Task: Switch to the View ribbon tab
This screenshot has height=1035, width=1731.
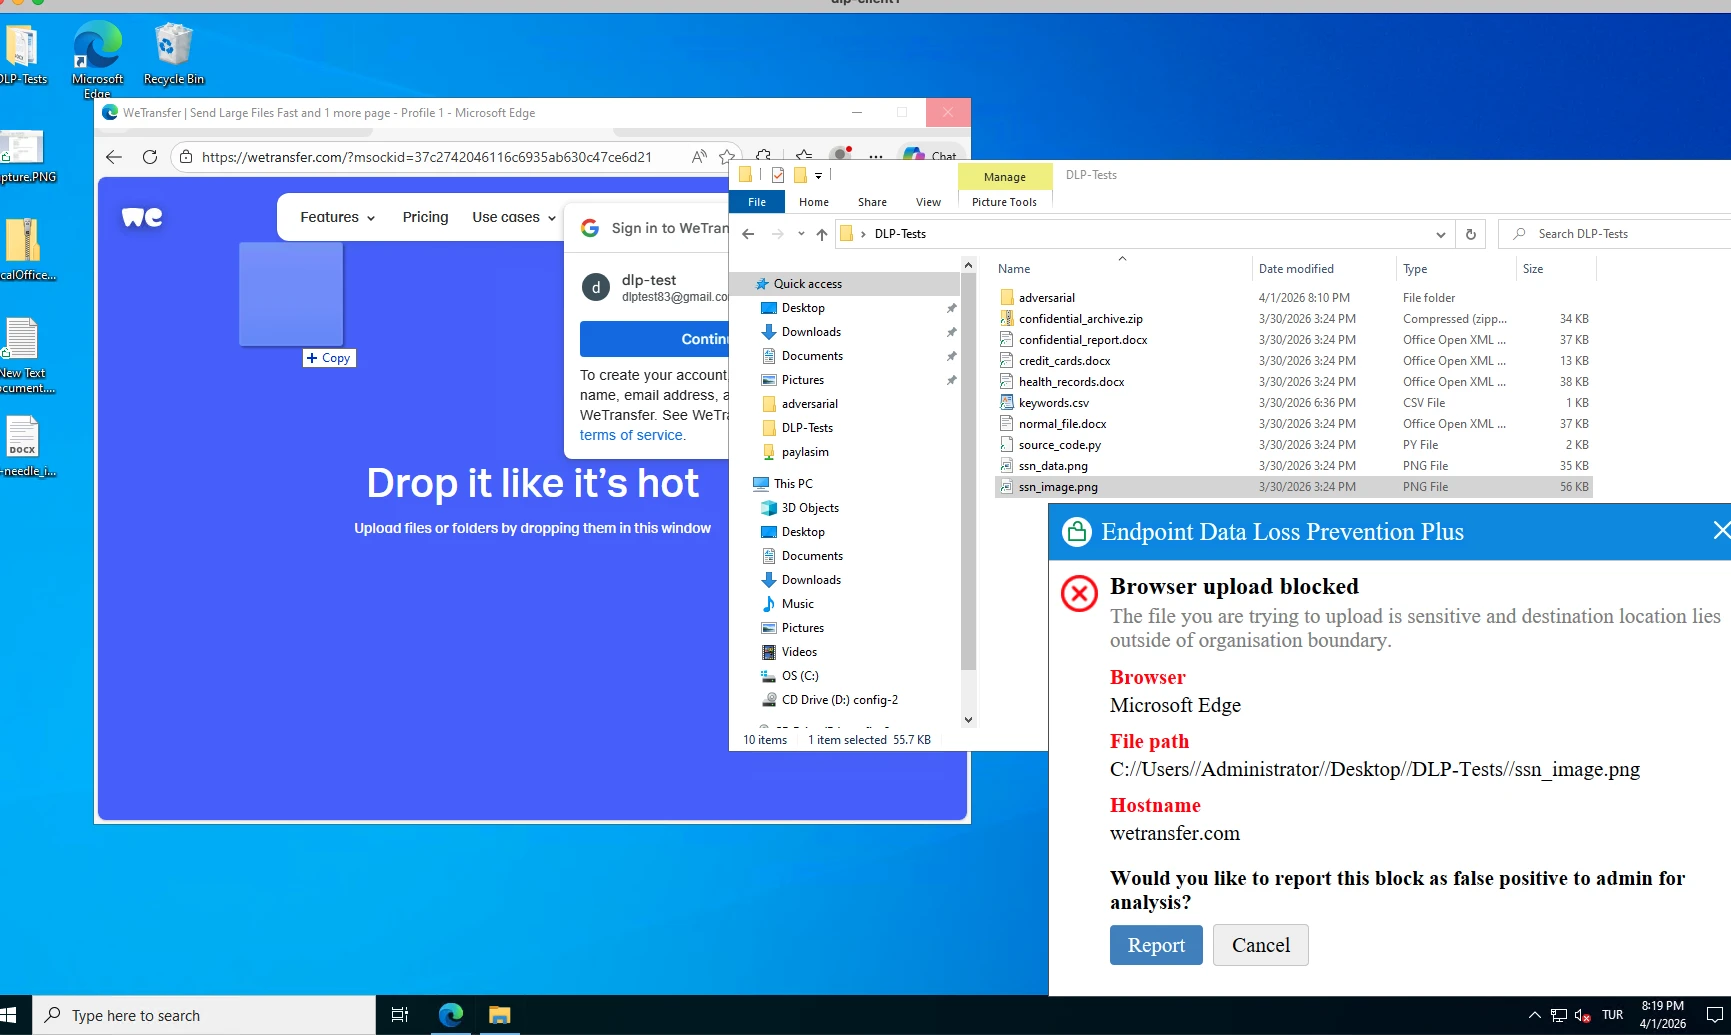Action: pyautogui.click(x=928, y=202)
